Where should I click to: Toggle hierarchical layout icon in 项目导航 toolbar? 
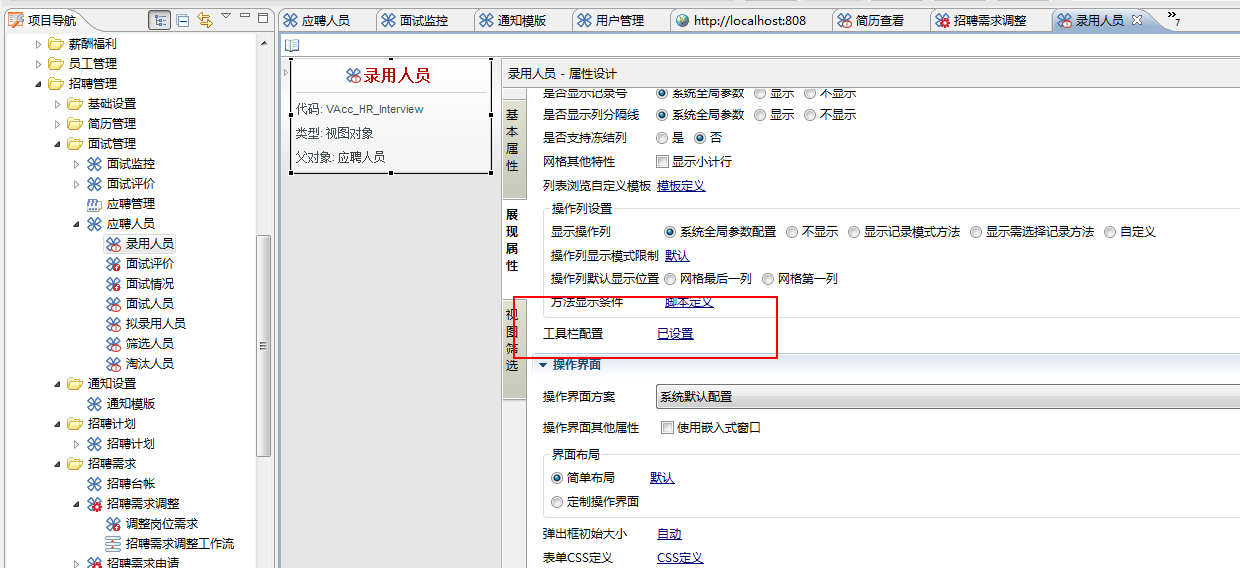[160, 19]
